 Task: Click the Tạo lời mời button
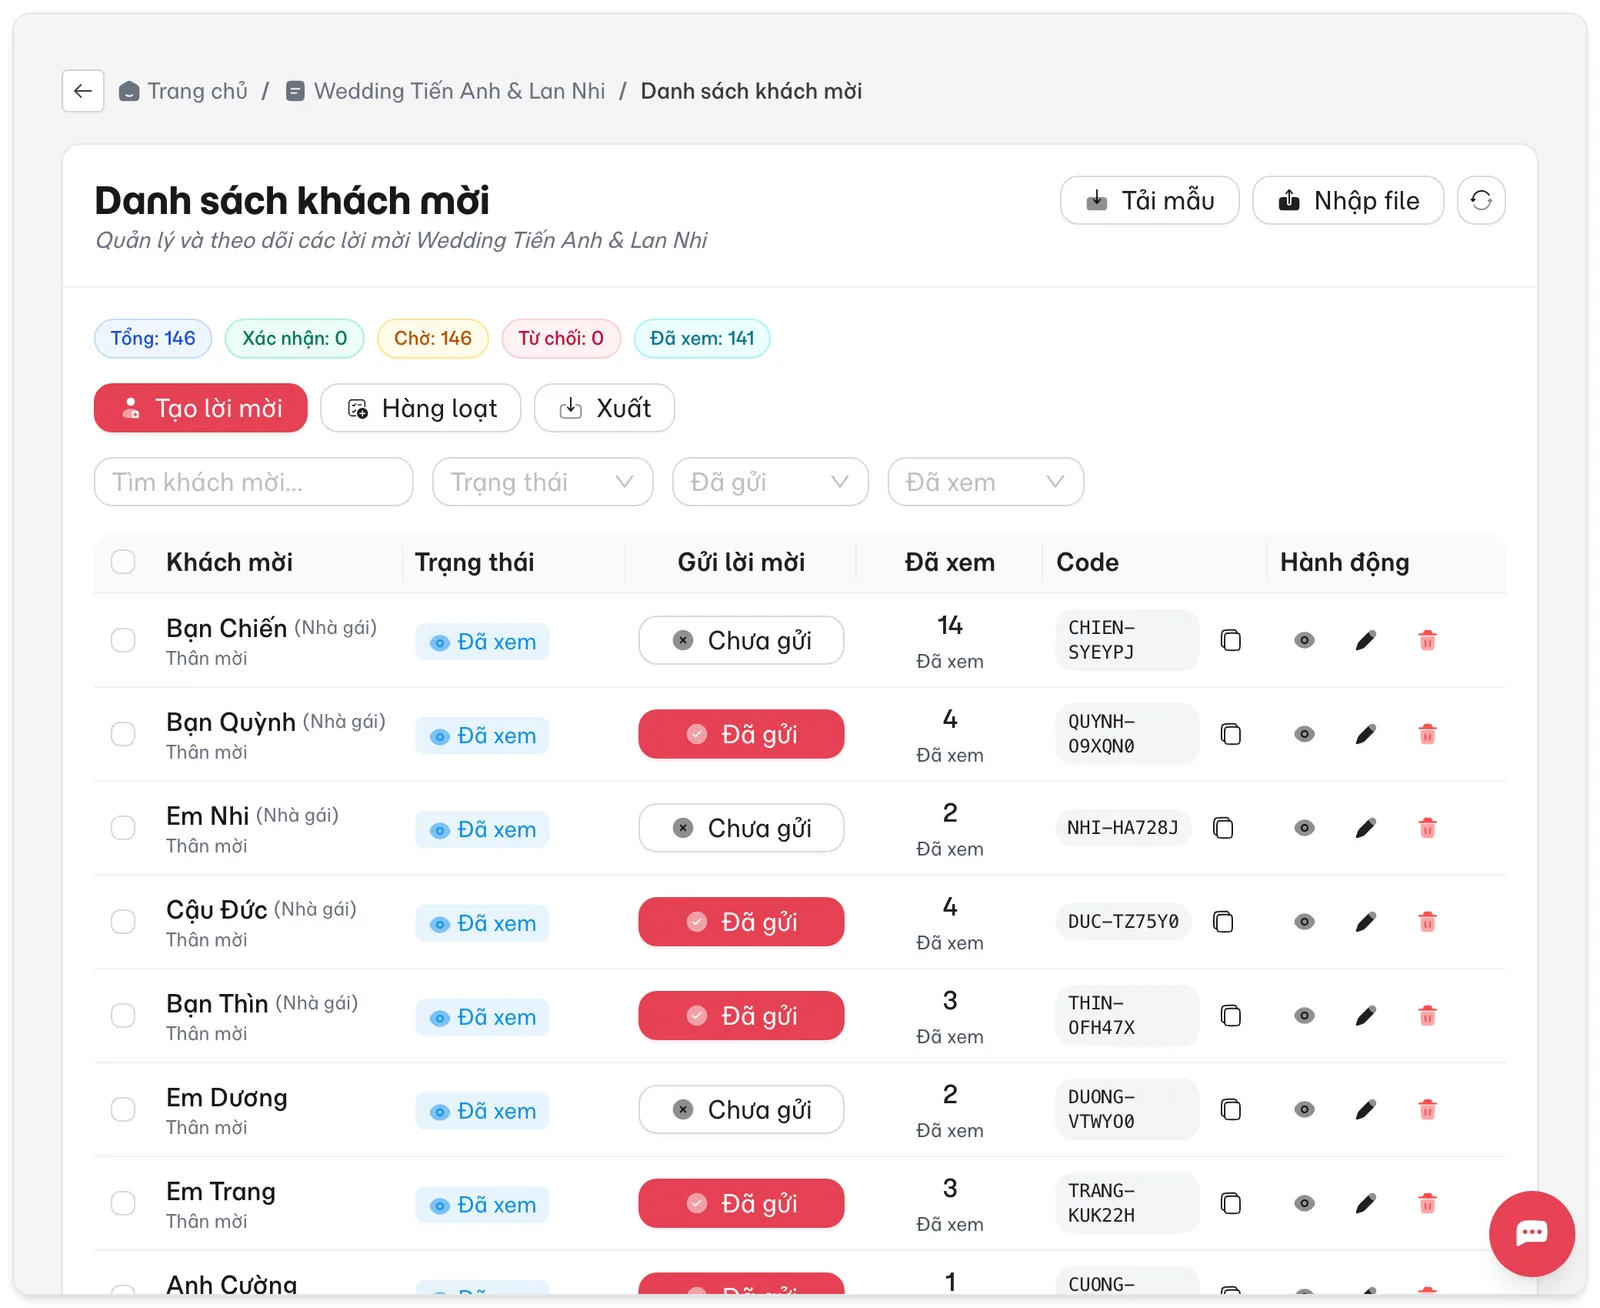click(x=201, y=408)
